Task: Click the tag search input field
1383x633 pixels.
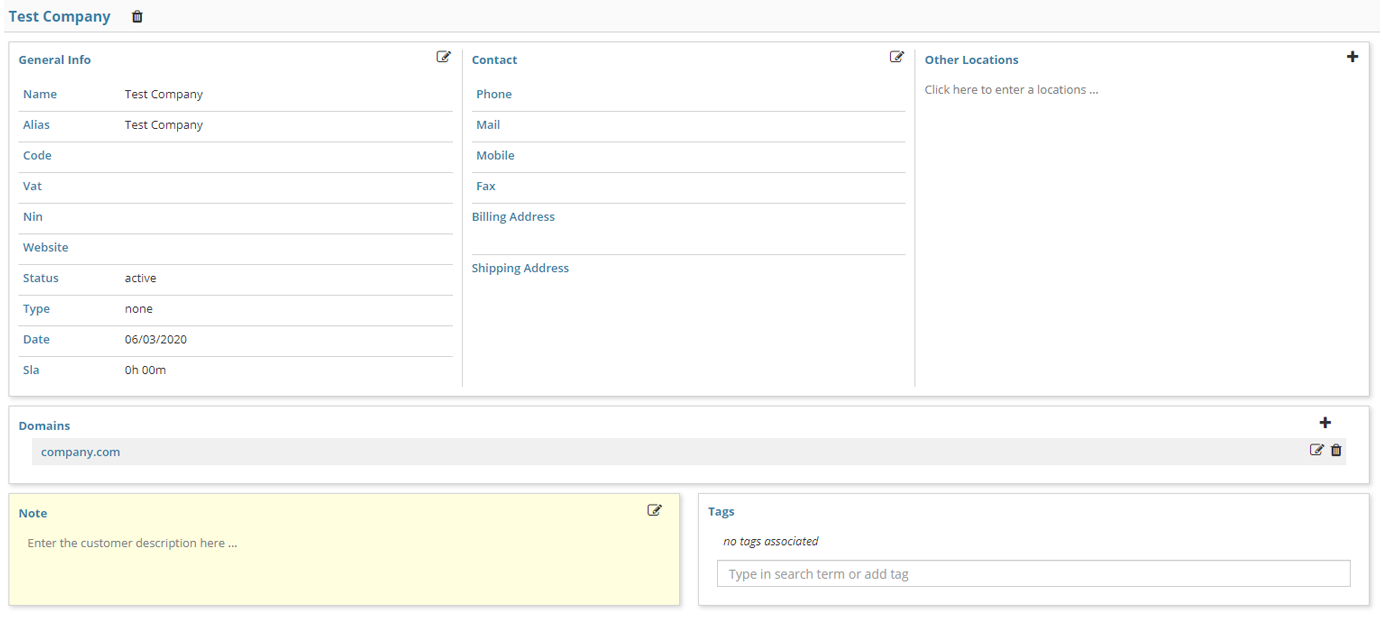Action: coord(1033,574)
